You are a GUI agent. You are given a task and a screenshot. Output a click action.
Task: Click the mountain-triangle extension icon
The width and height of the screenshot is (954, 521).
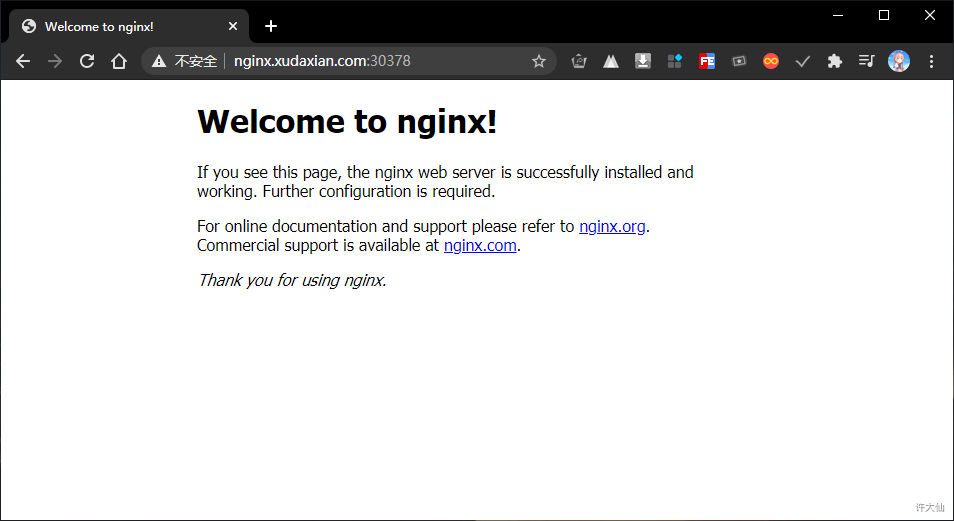[x=611, y=61]
